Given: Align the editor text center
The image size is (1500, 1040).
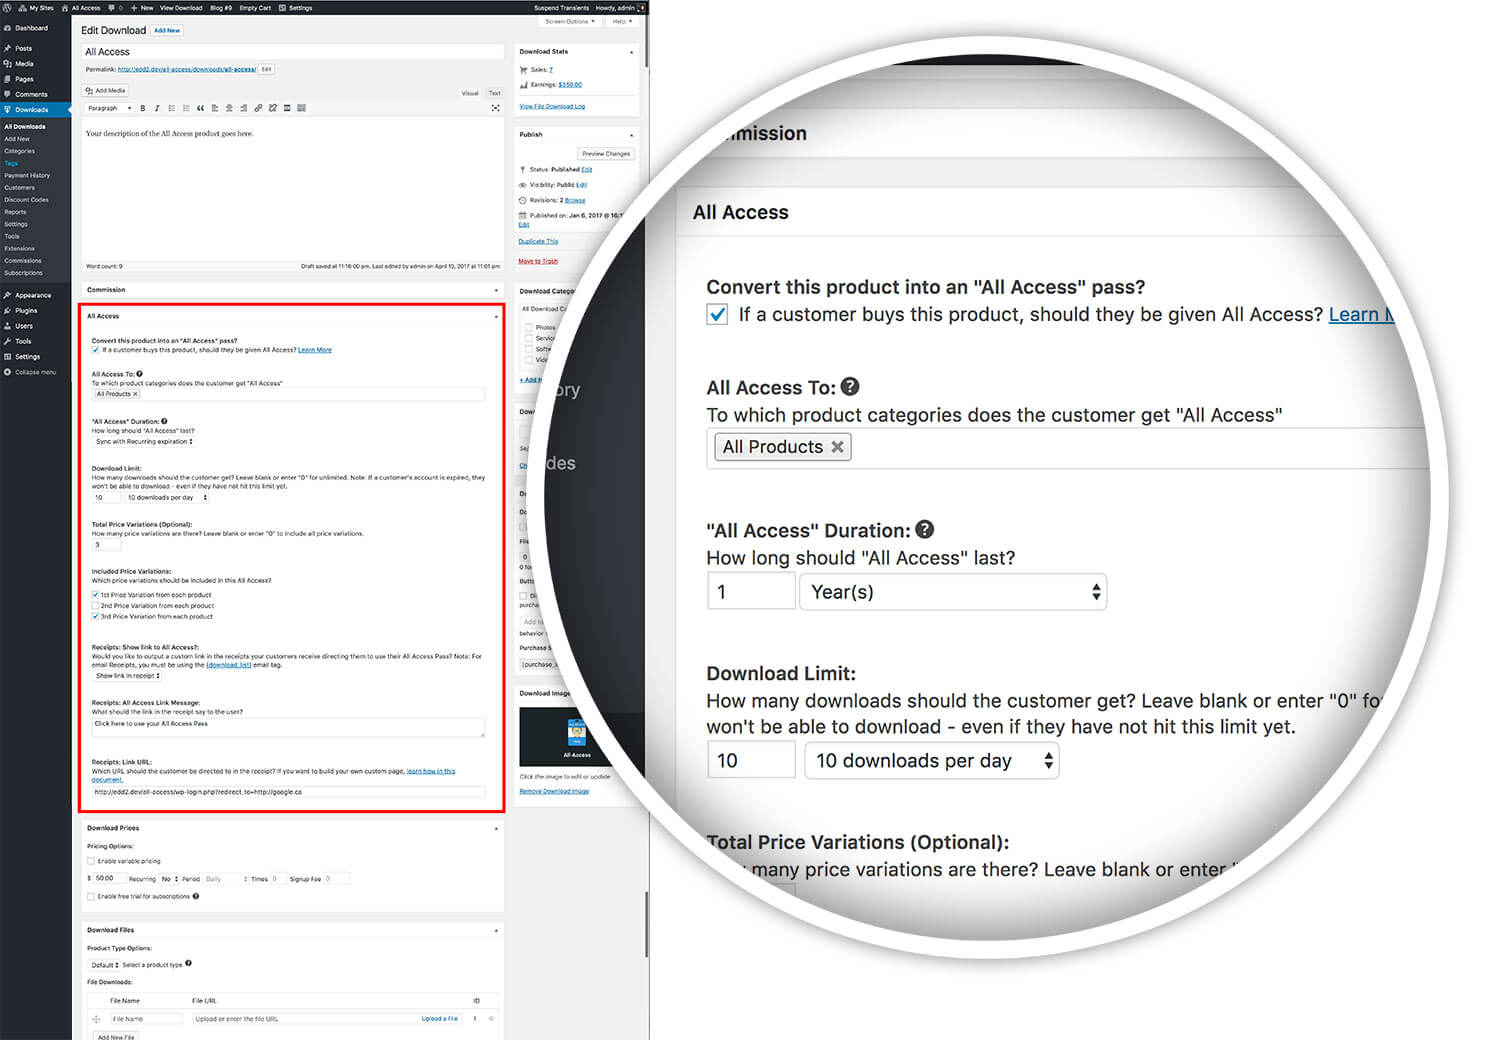Looking at the screenshot, I should click(x=229, y=108).
